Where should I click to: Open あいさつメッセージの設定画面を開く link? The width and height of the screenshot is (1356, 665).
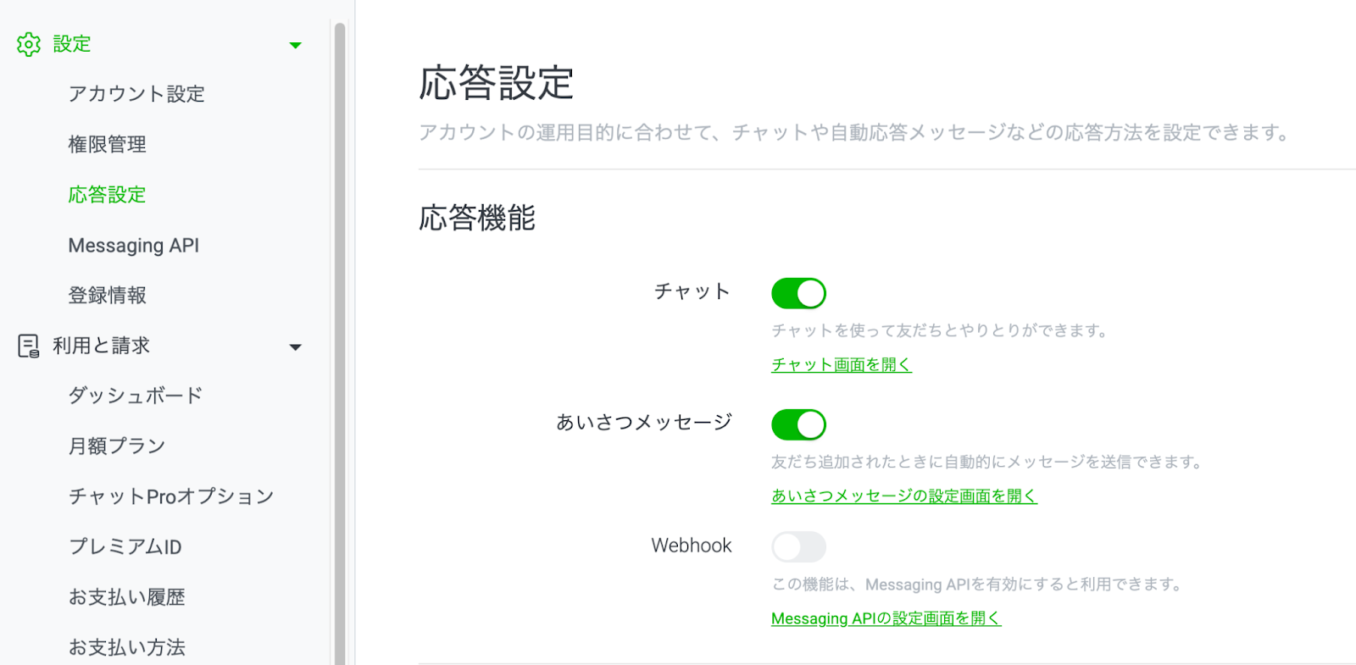click(903, 495)
